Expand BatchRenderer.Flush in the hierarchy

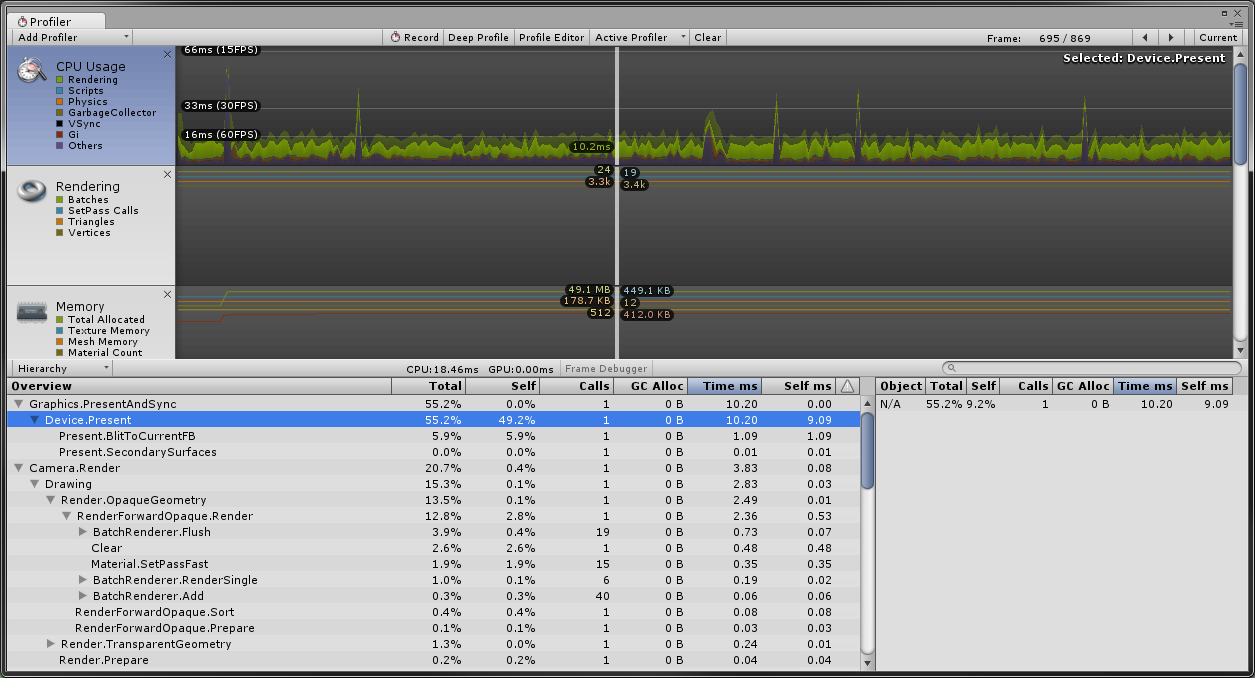84,532
